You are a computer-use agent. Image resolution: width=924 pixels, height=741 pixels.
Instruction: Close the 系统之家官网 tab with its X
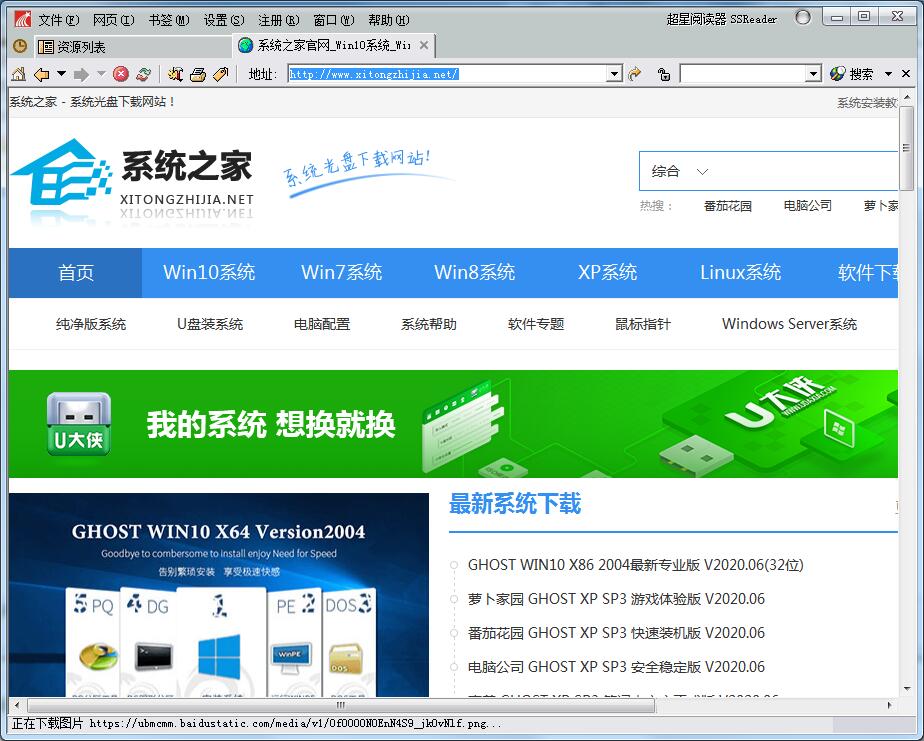click(x=424, y=45)
